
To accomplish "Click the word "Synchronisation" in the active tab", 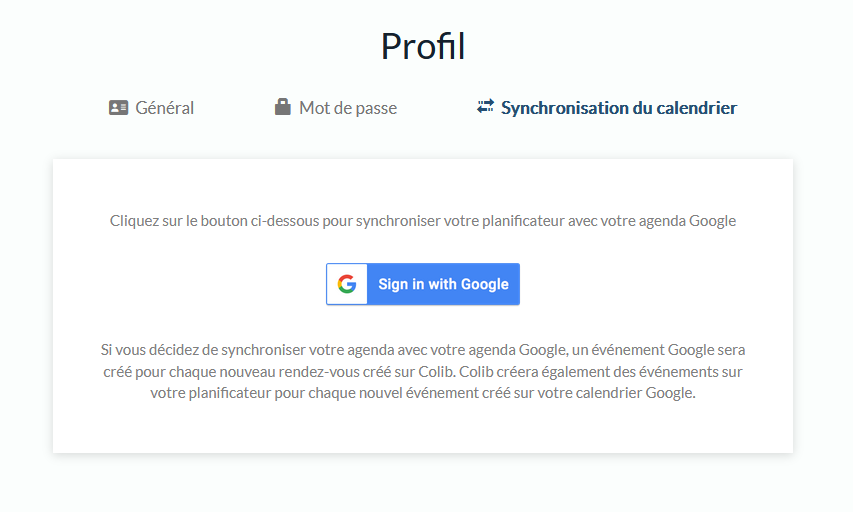I will [564, 108].
